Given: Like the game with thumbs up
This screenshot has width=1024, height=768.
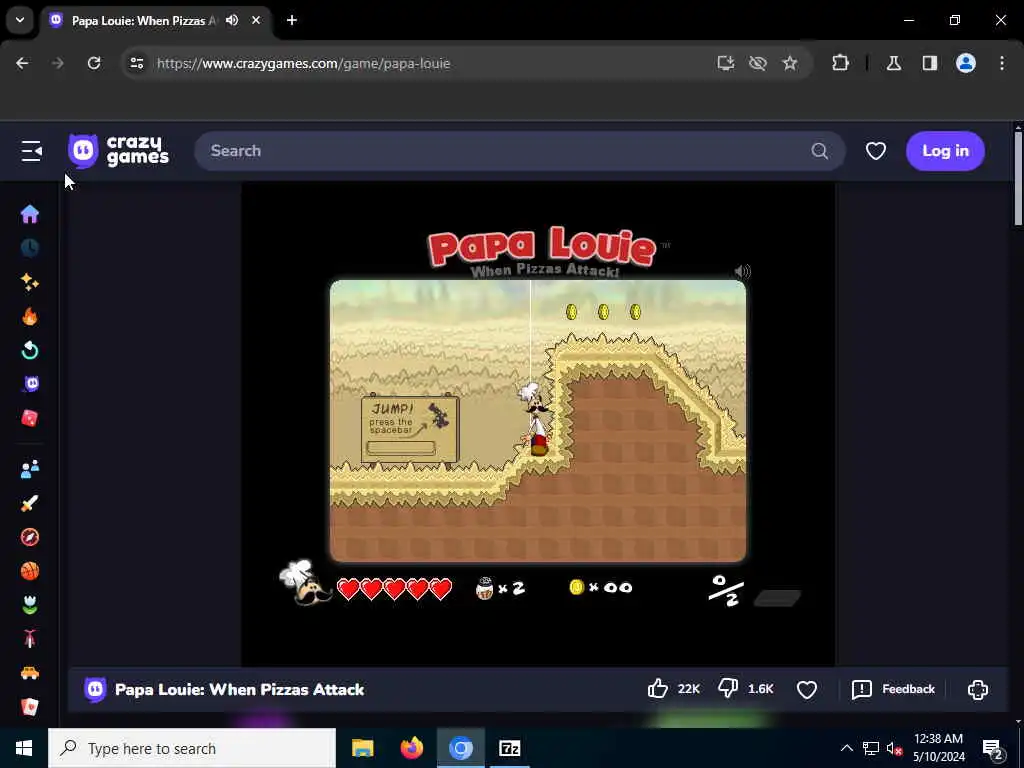Looking at the screenshot, I should 658,689.
